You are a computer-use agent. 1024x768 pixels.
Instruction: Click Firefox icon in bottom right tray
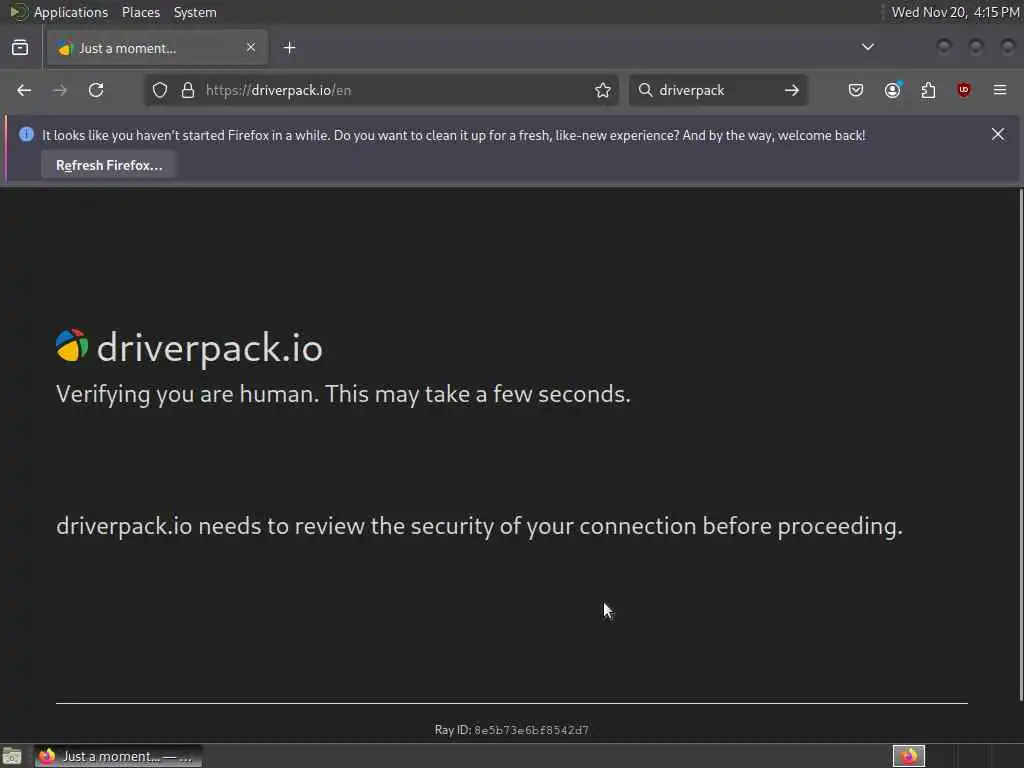tap(909, 756)
